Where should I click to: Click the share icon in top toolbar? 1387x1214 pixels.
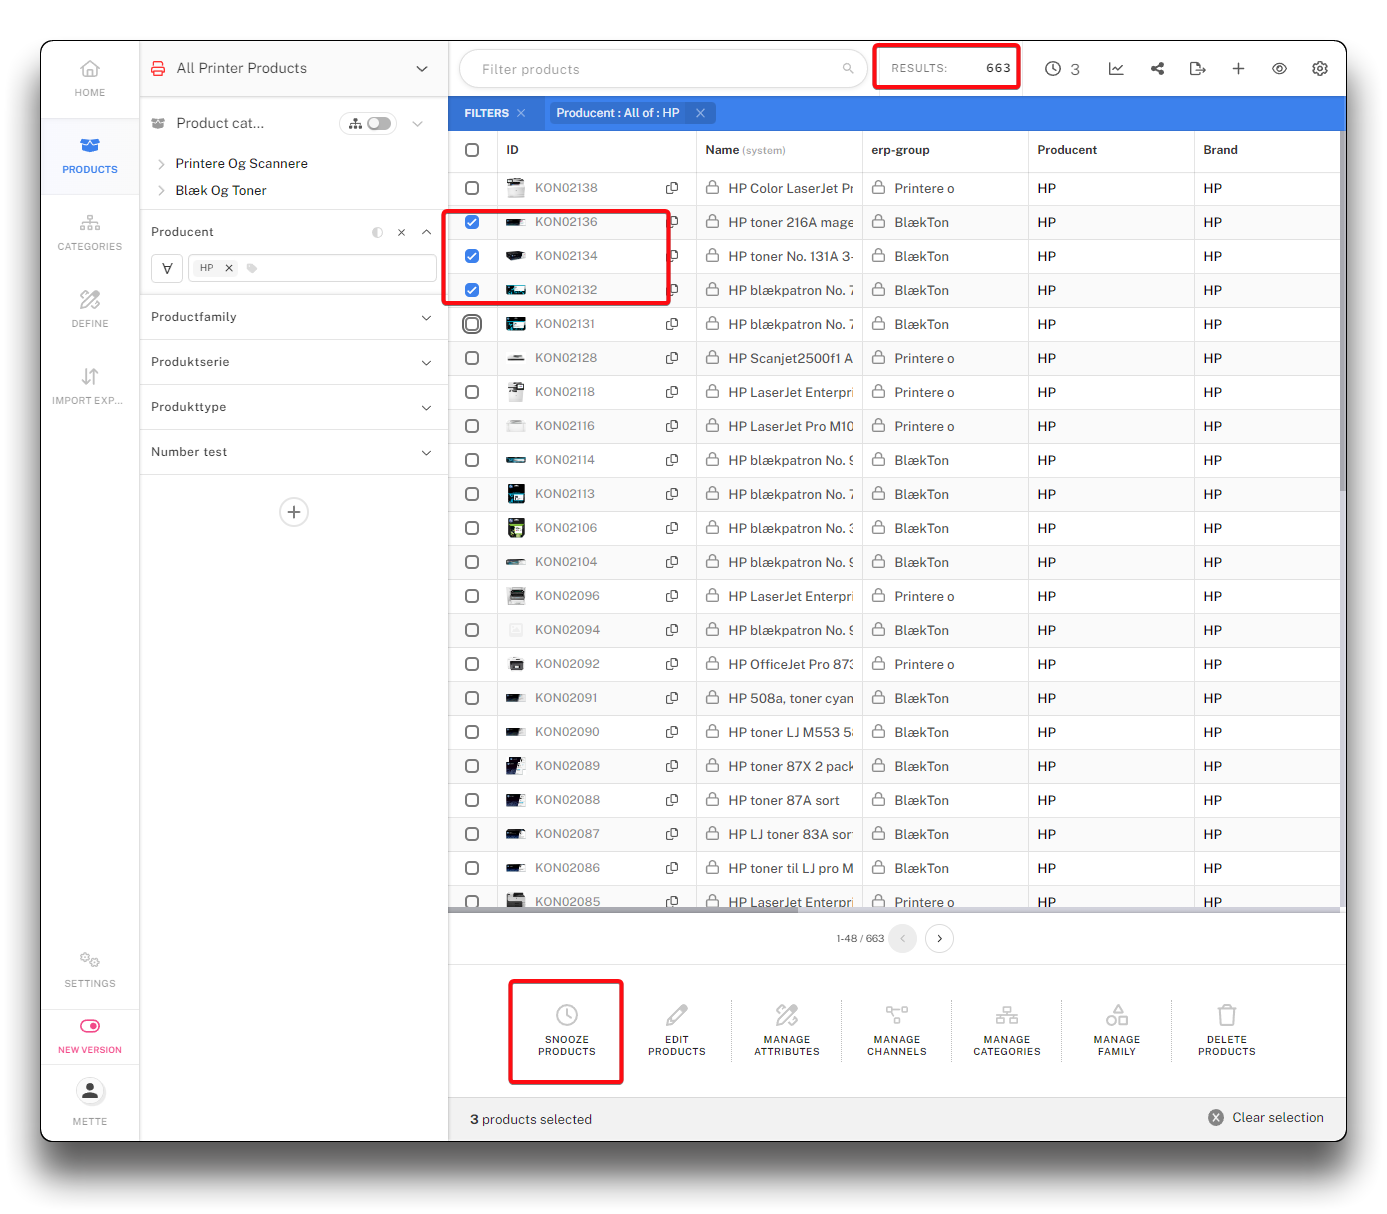(1157, 69)
